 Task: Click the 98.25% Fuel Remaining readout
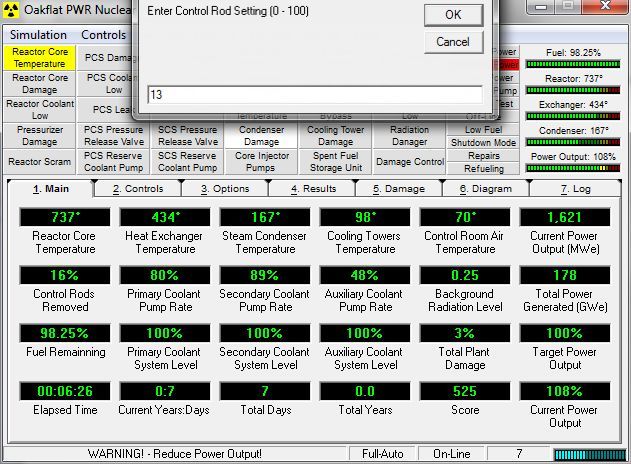point(65,333)
